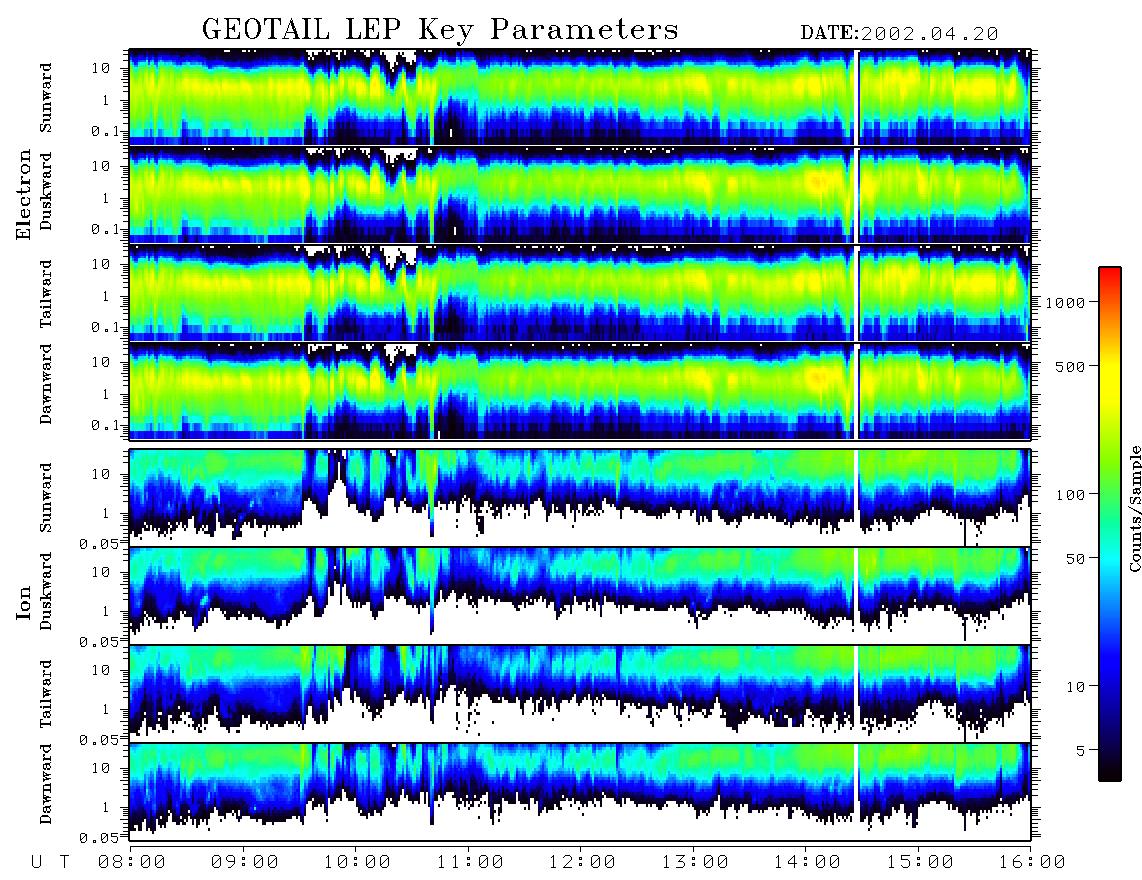This screenshot has width=1142, height=880.
Task: Click the "U T" axis label
Action: pyautogui.click(x=50, y=862)
